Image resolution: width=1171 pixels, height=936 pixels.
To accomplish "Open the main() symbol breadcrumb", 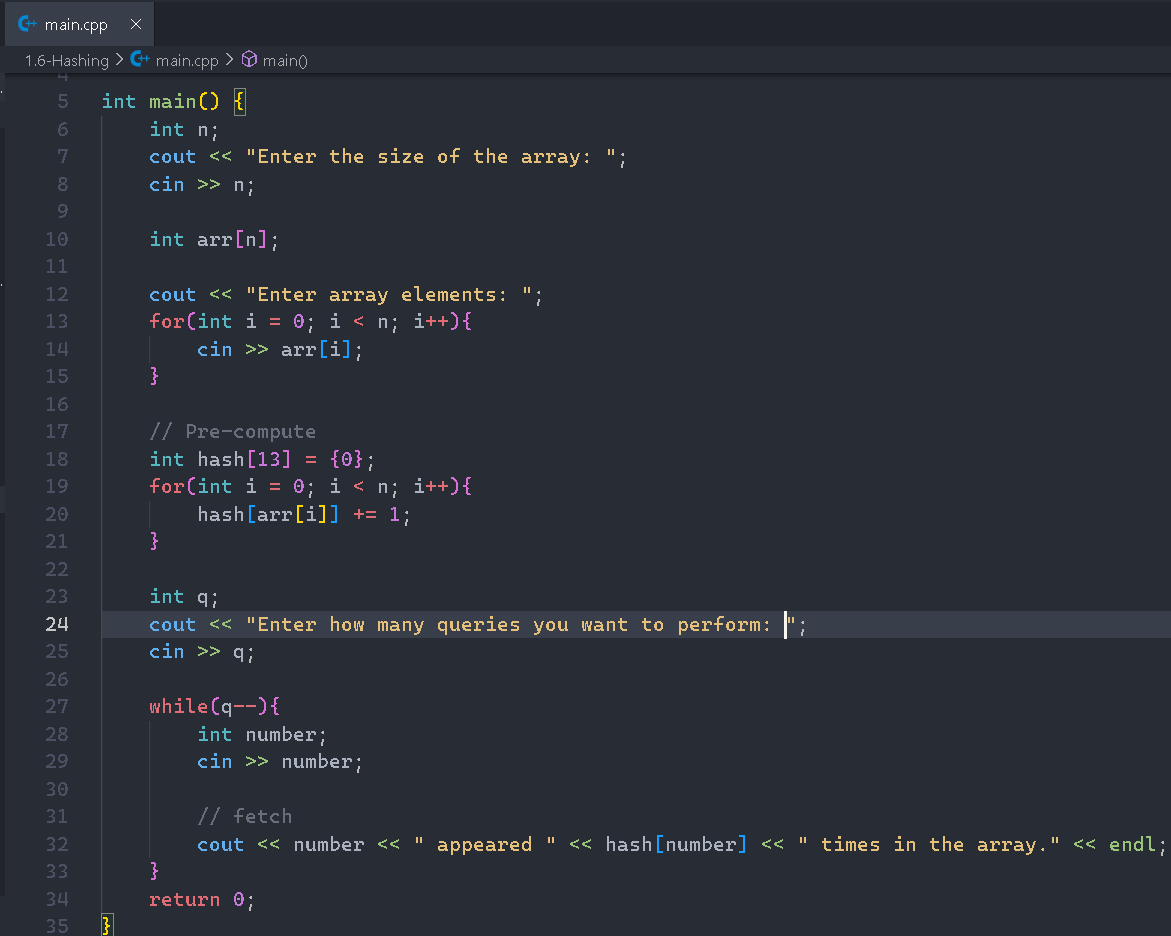I will pos(285,61).
